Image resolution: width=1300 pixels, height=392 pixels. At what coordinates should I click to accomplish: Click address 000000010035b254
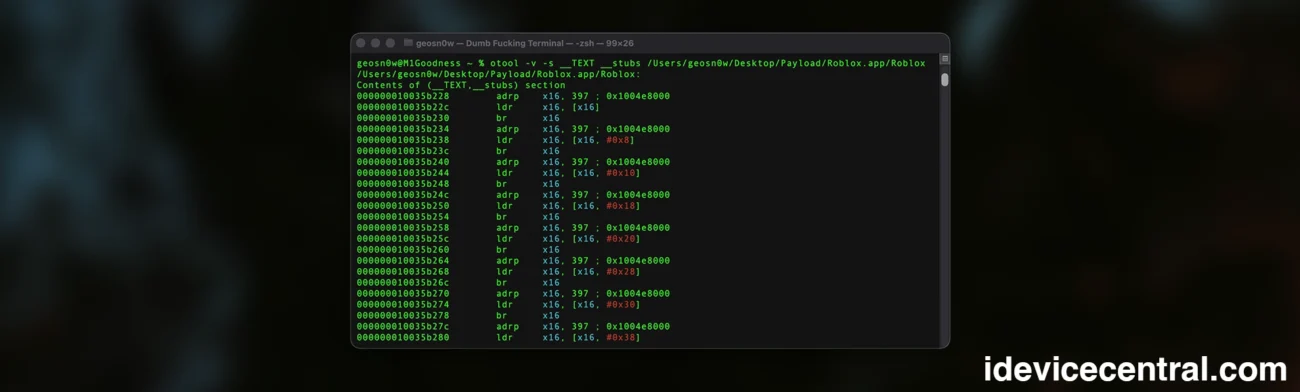pos(403,217)
